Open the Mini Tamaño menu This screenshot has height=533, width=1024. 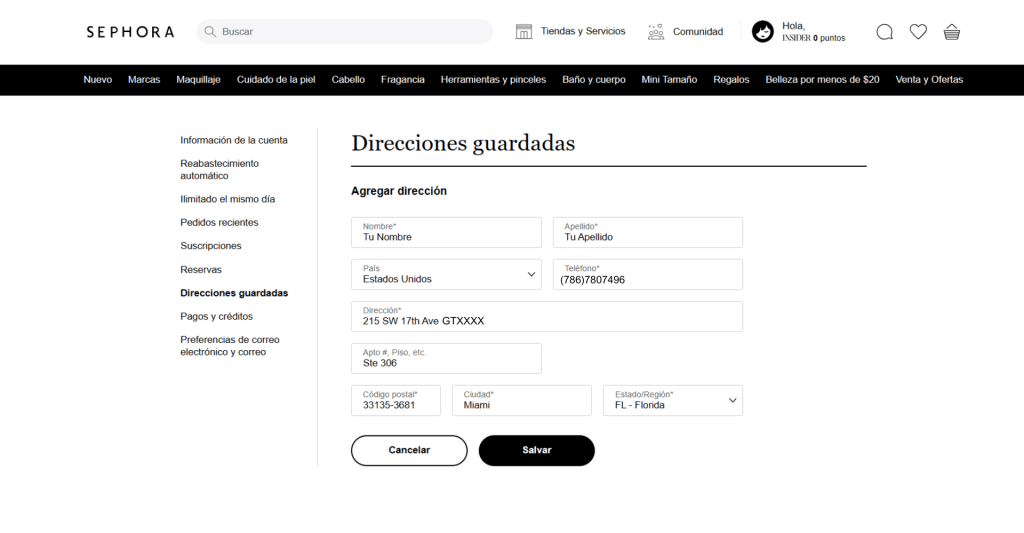pyautogui.click(x=669, y=80)
